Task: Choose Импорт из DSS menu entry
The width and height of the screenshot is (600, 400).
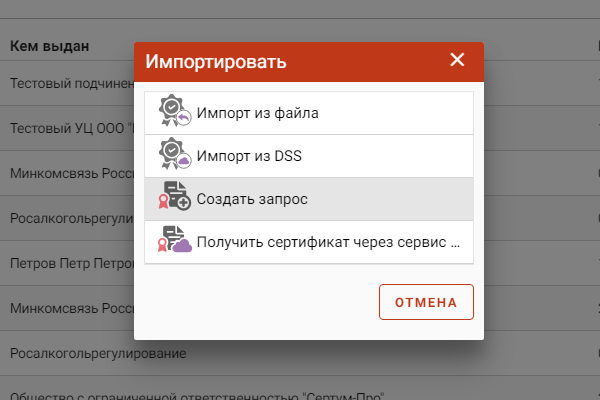Action: (309, 156)
